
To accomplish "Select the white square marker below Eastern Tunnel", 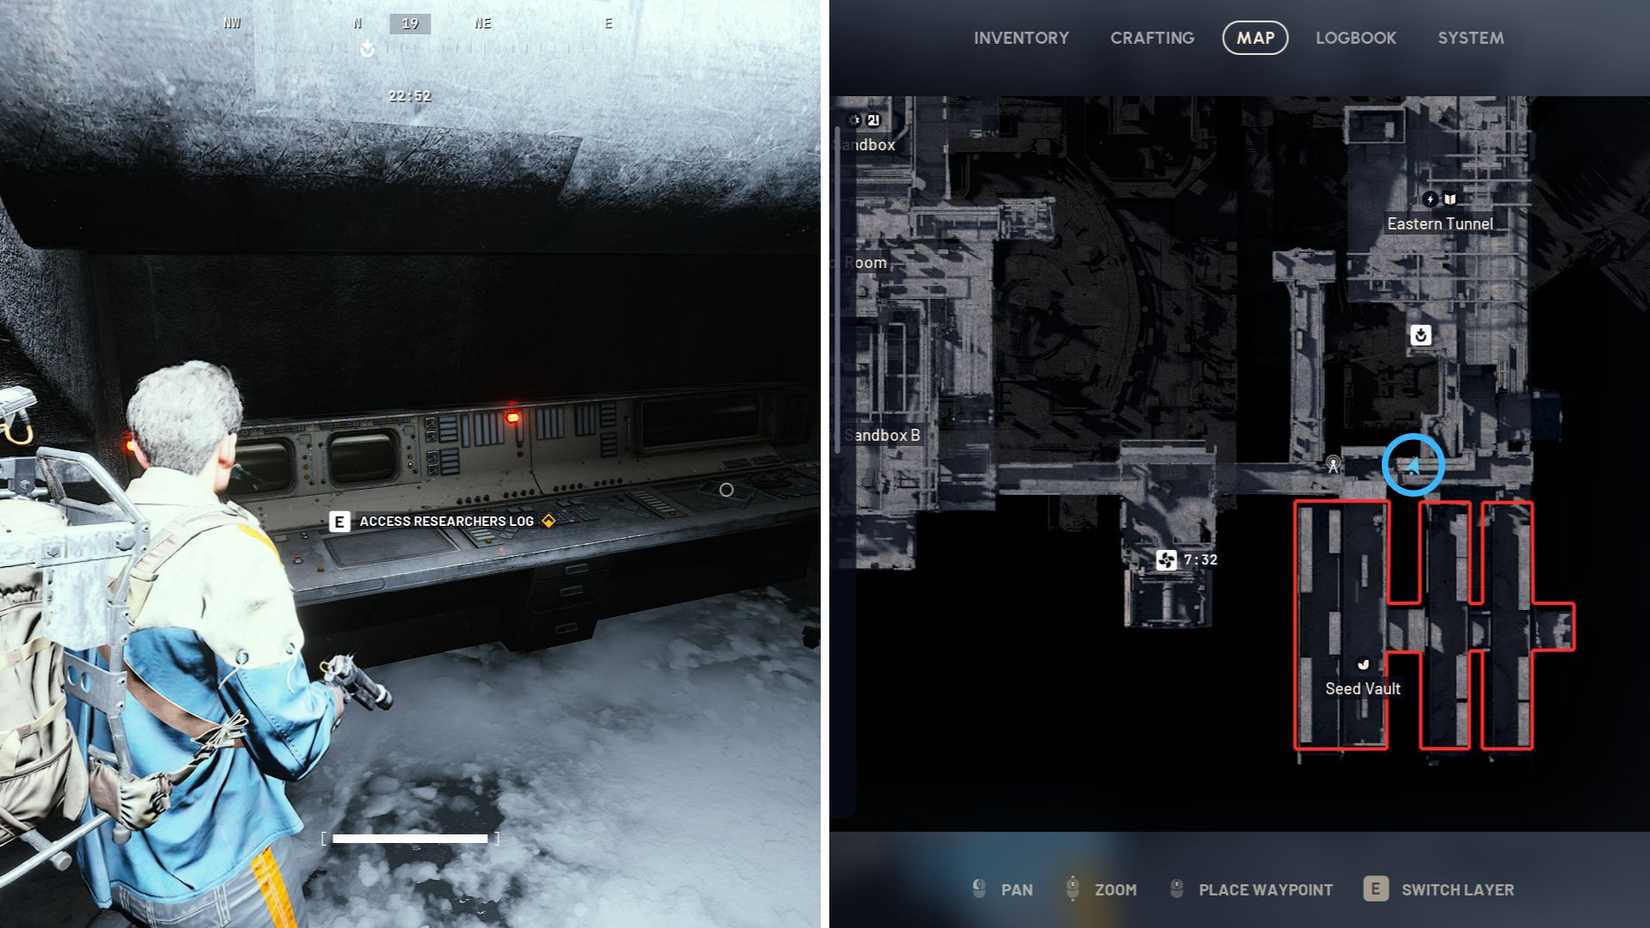I will (1420, 335).
